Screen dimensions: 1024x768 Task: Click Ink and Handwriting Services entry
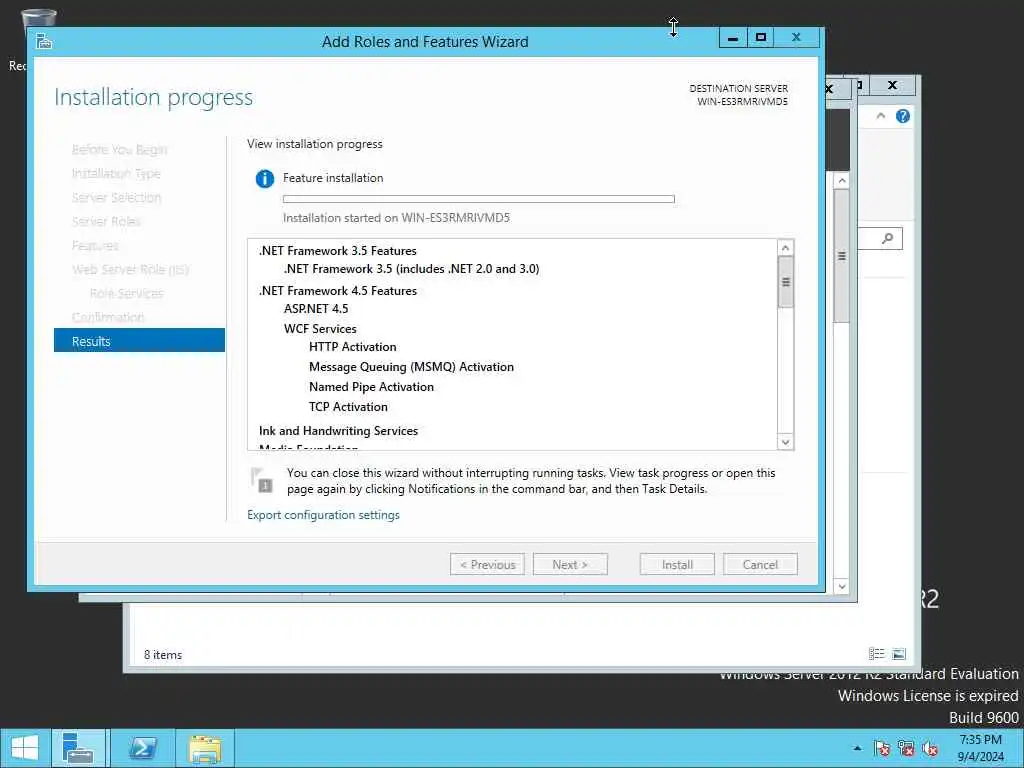(338, 431)
